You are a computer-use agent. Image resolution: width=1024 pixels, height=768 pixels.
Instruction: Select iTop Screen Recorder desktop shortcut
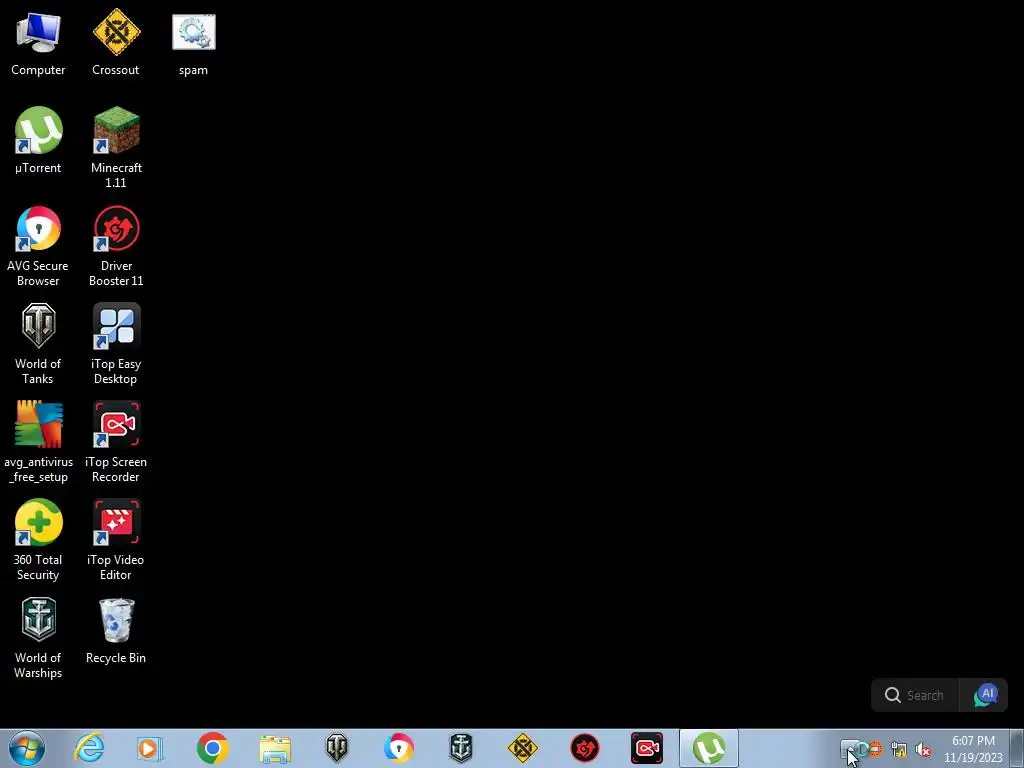tap(116, 443)
